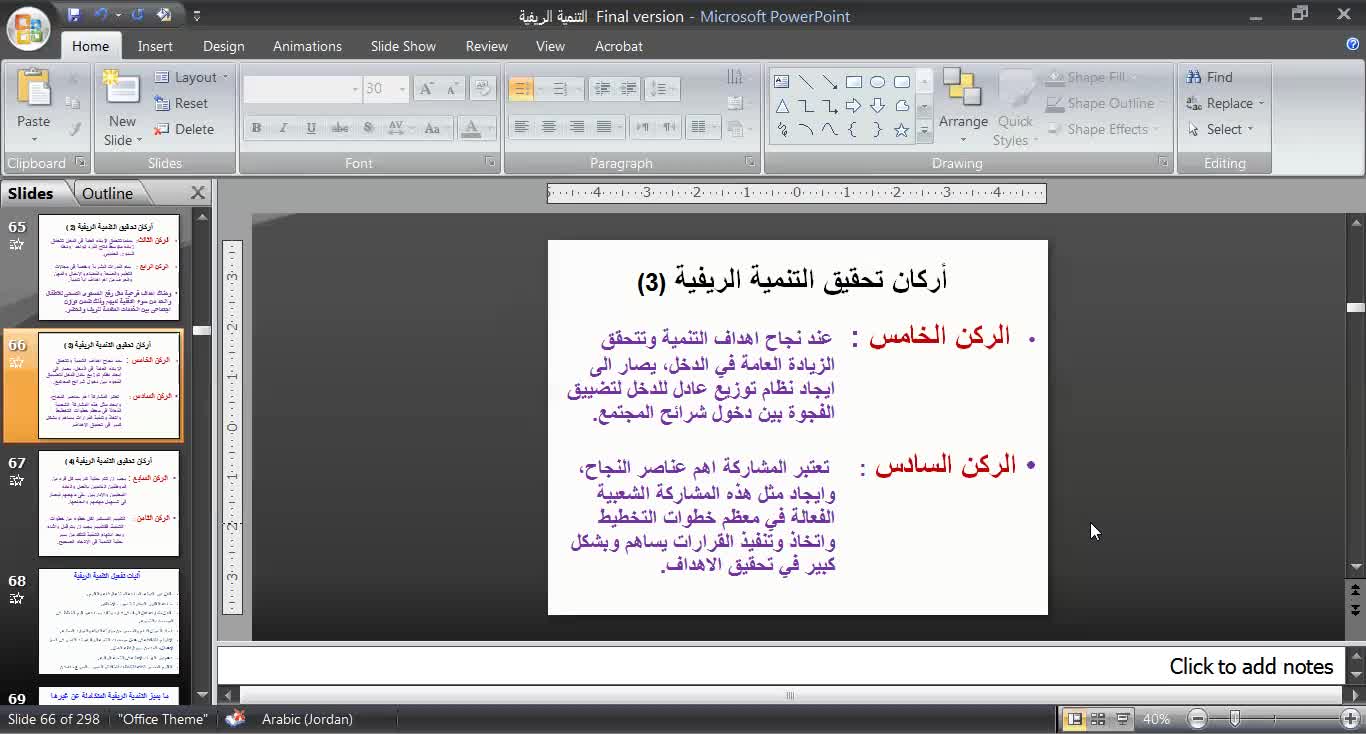Open the Insert ribbon tab
This screenshot has width=1366, height=734.
point(155,46)
